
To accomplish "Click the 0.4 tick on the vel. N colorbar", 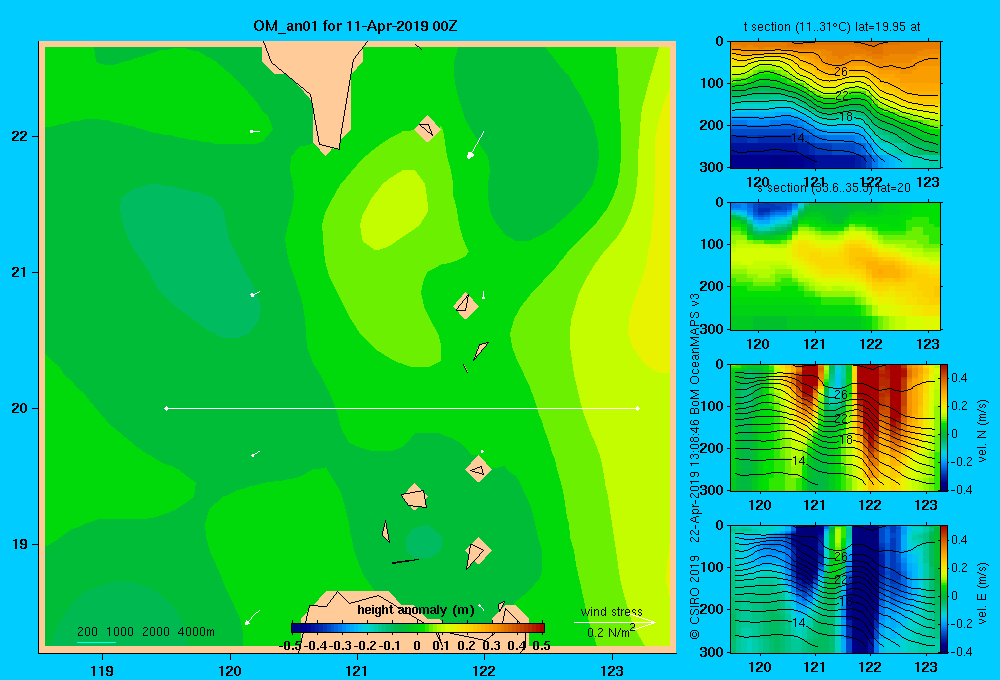I will [960, 378].
